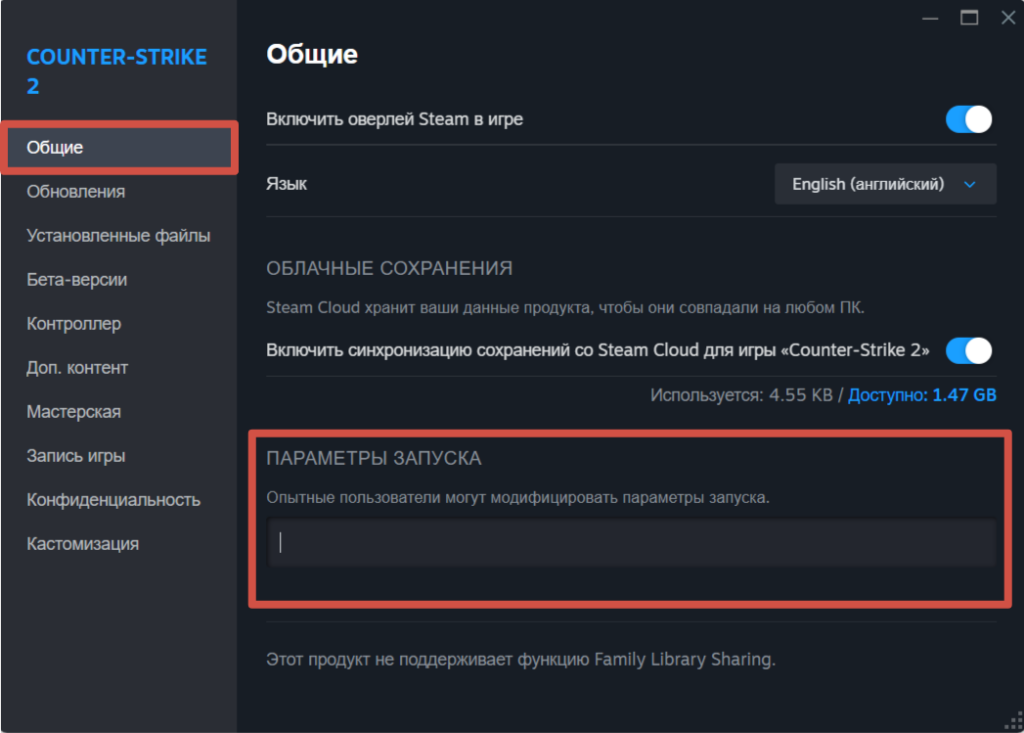Image resolution: width=1024 pixels, height=733 pixels.
Task: Select Запись игры in sidebar
Action: [76, 456]
